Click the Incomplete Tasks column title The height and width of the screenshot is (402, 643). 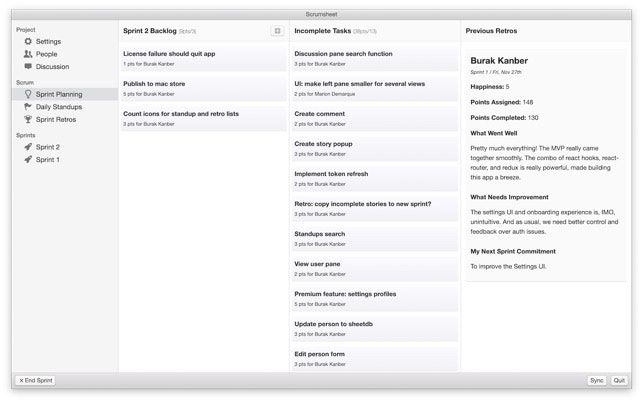tap(323, 31)
